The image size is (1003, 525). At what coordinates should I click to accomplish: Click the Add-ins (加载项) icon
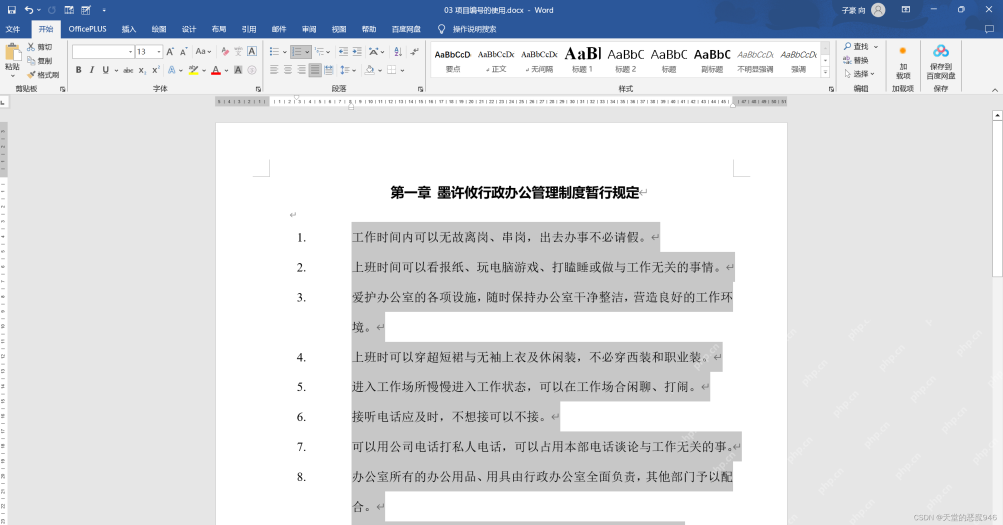coord(903,51)
